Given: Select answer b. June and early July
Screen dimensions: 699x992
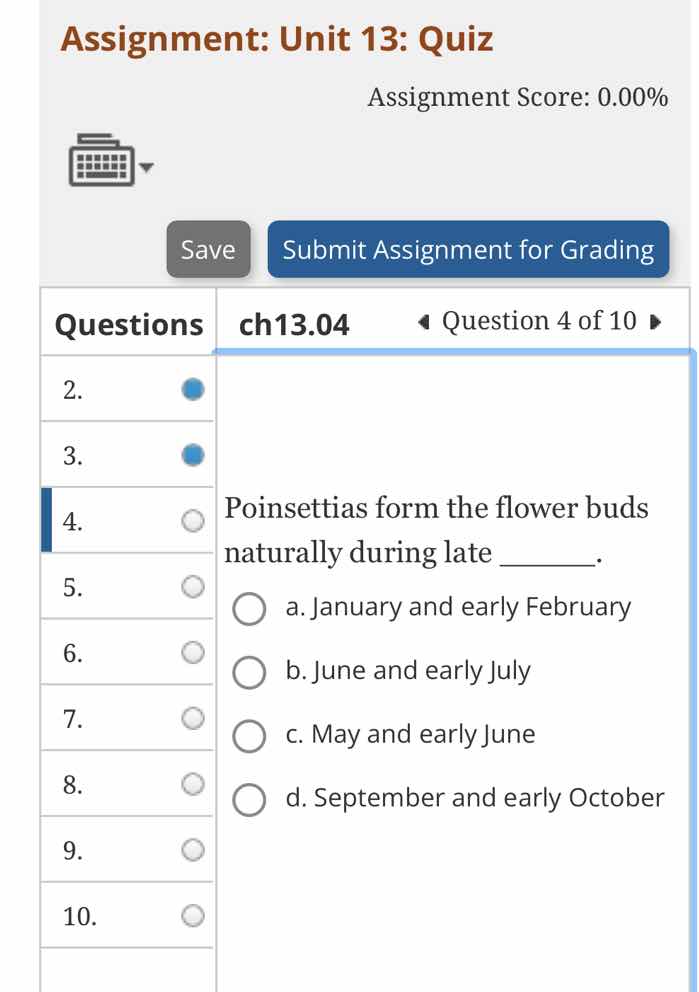Looking at the screenshot, I should click(x=249, y=672).
